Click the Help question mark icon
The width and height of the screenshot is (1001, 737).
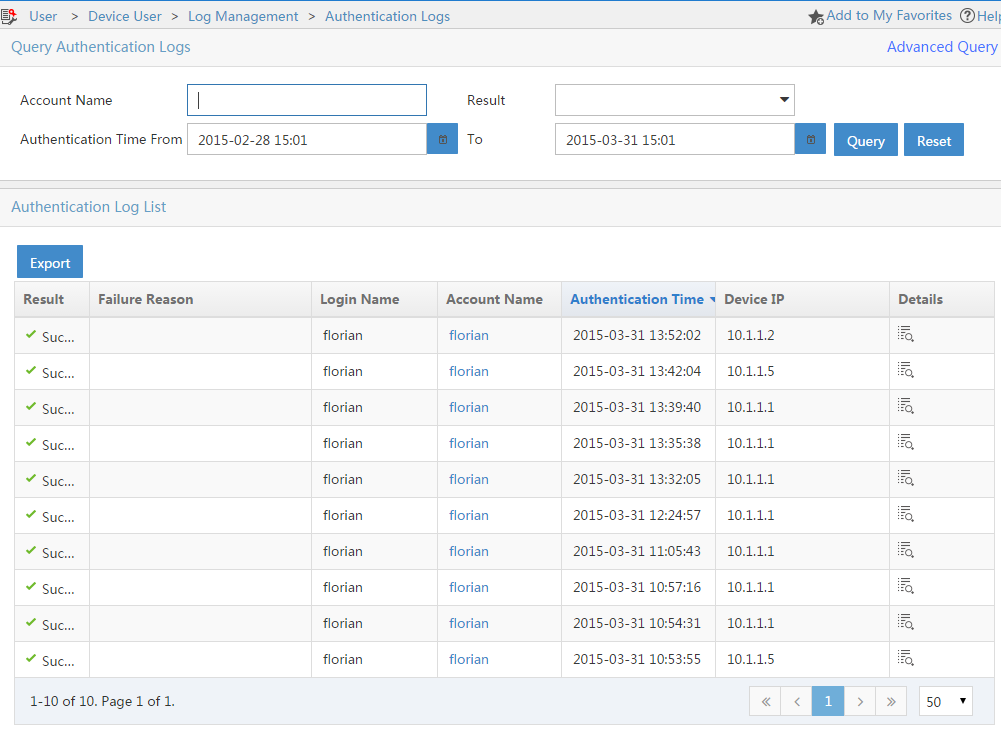[x=967, y=16]
